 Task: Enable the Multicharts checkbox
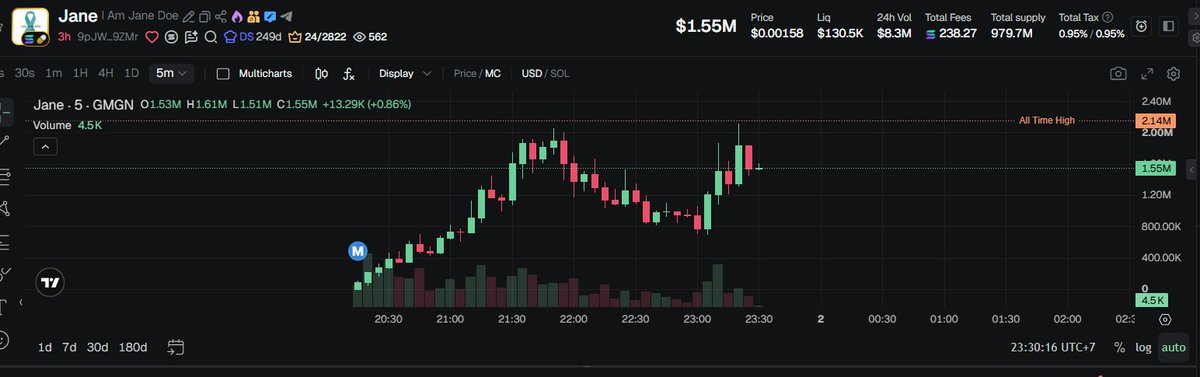(x=223, y=73)
